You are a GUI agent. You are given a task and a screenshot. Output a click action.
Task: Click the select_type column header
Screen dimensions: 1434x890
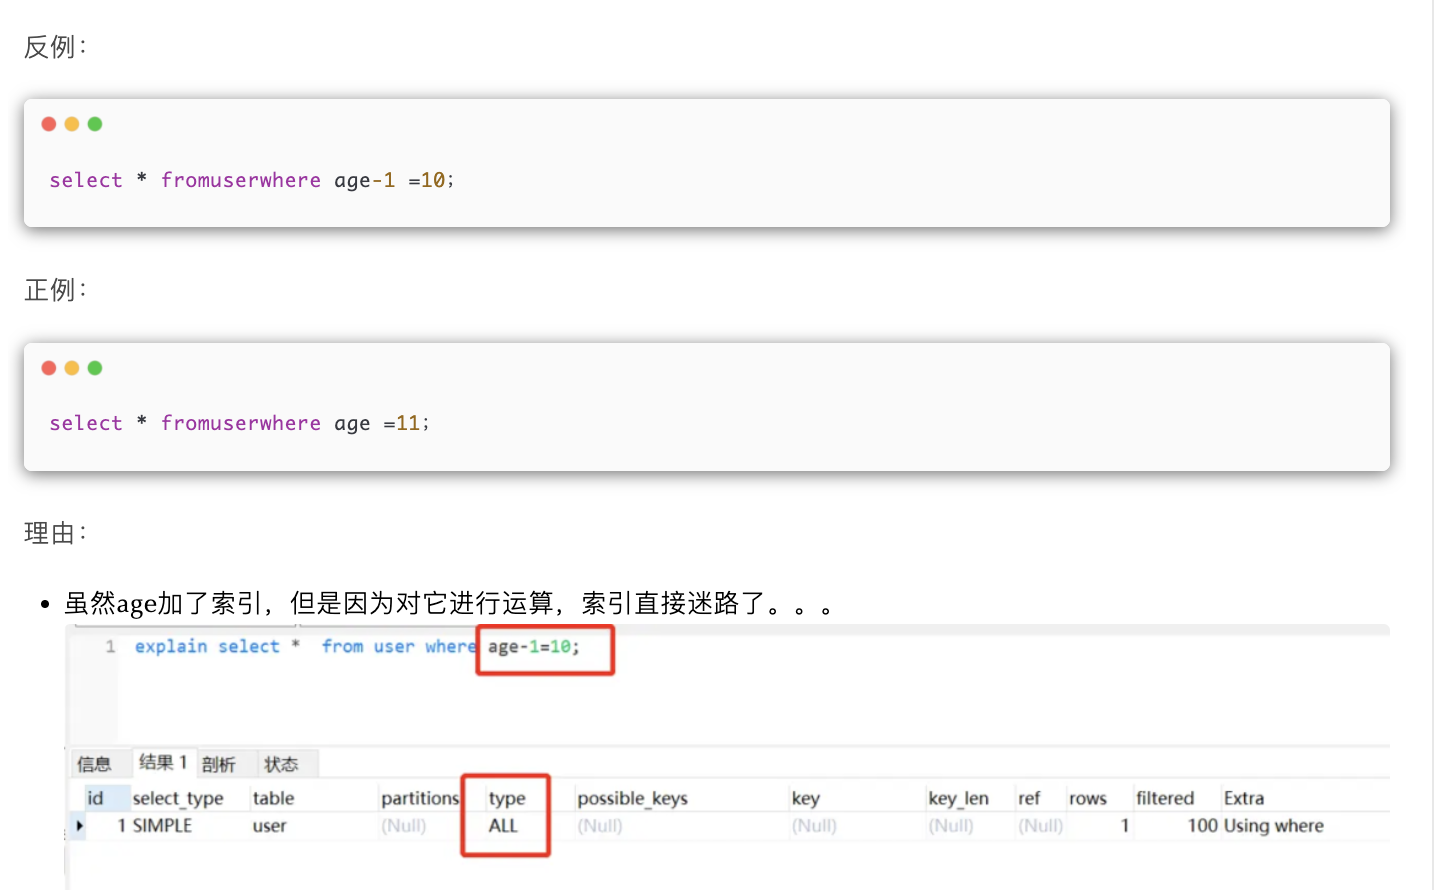coord(178,798)
